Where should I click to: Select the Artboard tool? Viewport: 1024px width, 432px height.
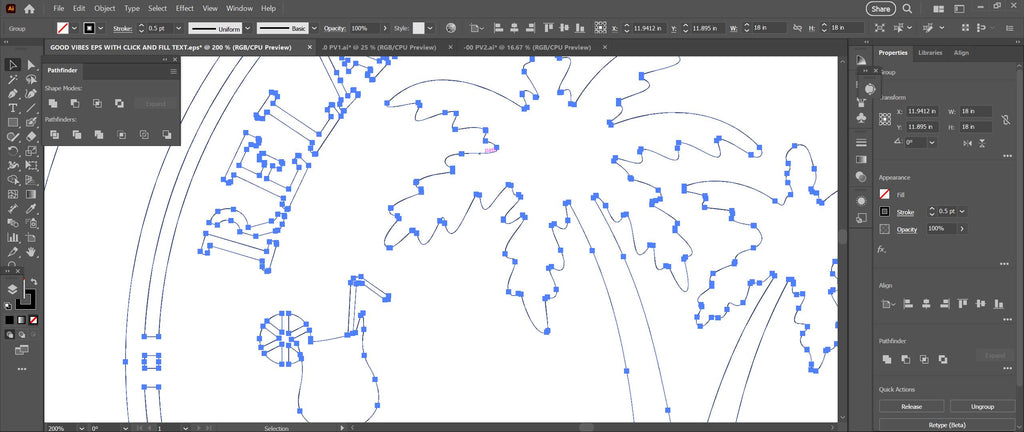click(31, 238)
